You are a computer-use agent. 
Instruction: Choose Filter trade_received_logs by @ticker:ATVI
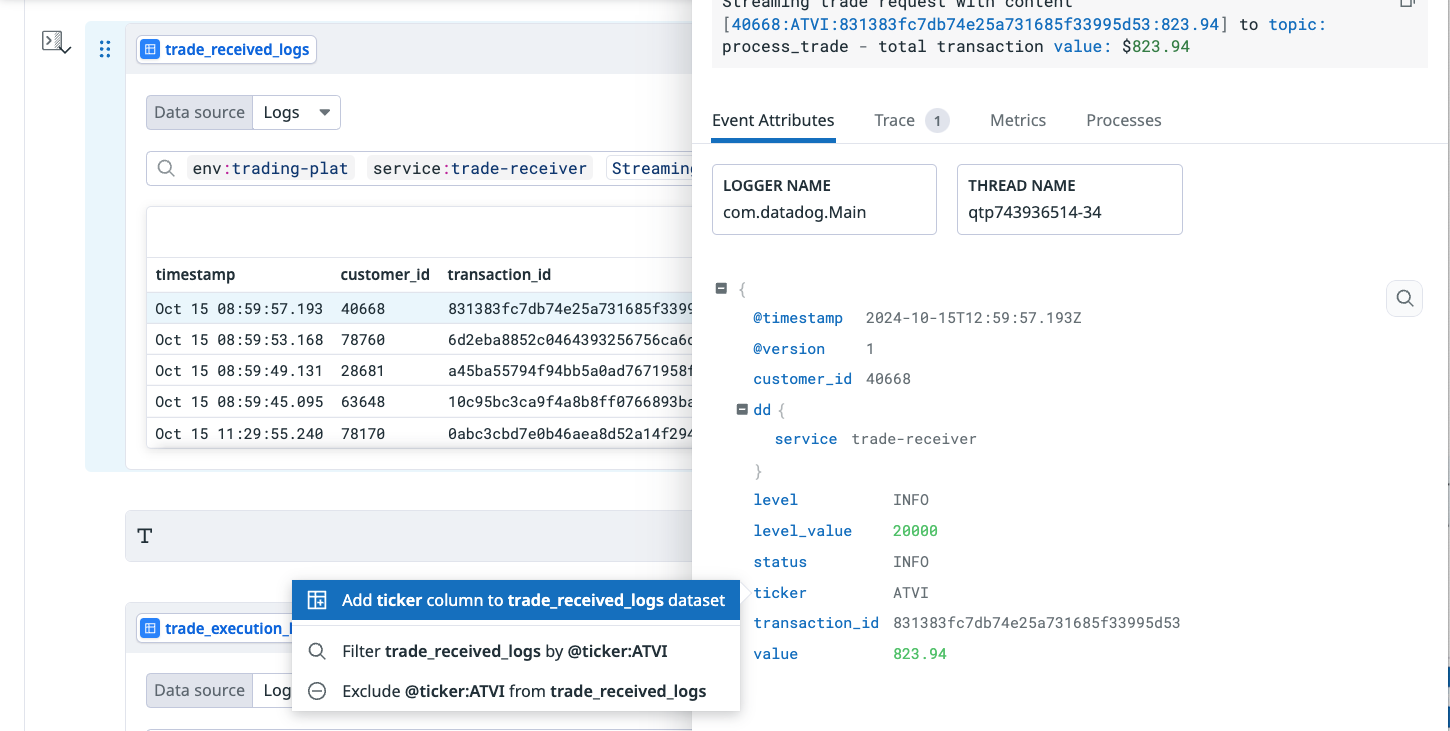coord(504,651)
